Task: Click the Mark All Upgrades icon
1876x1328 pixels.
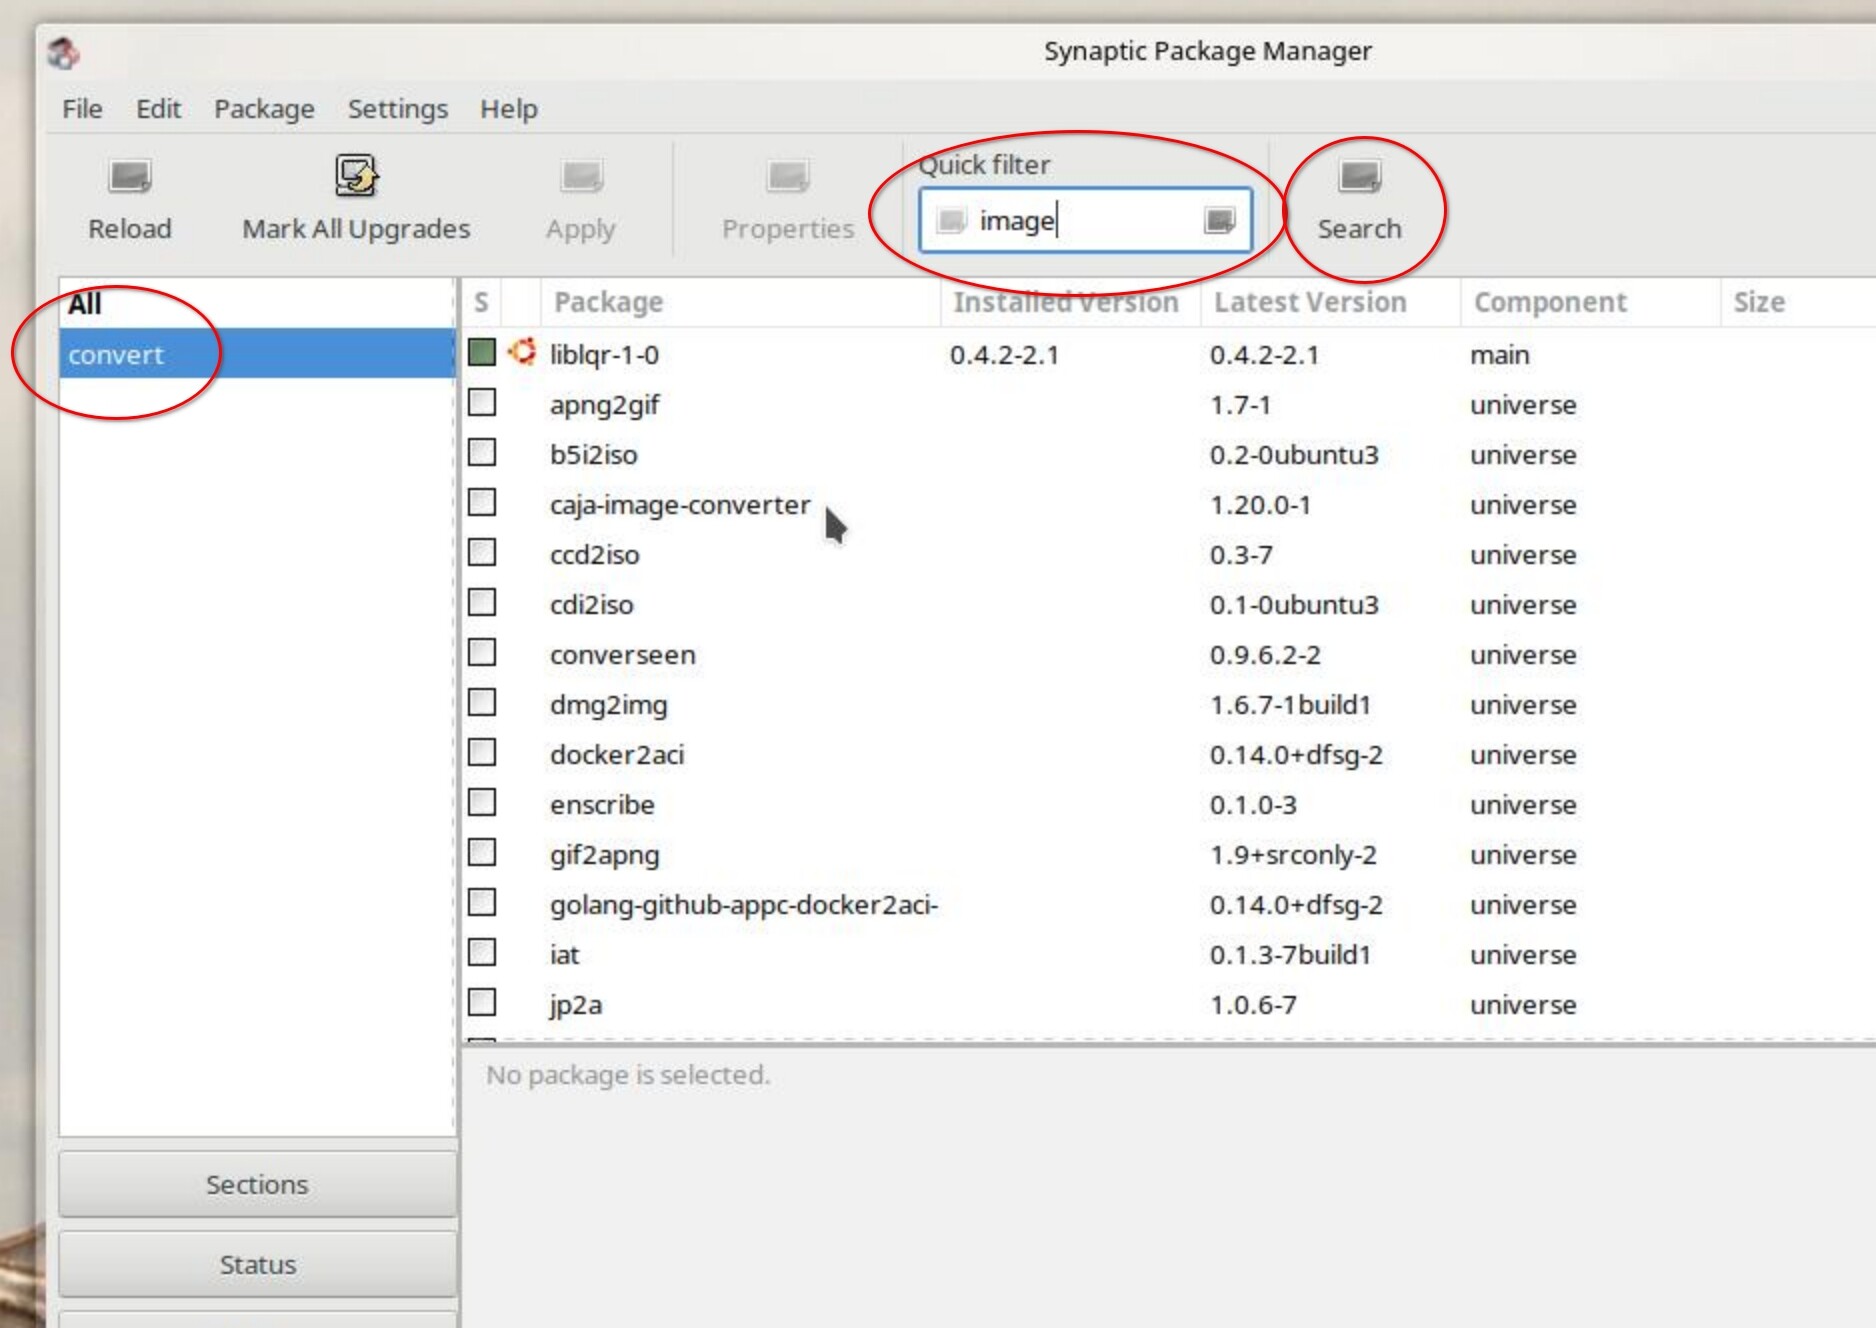Action: pyautogui.click(x=356, y=176)
